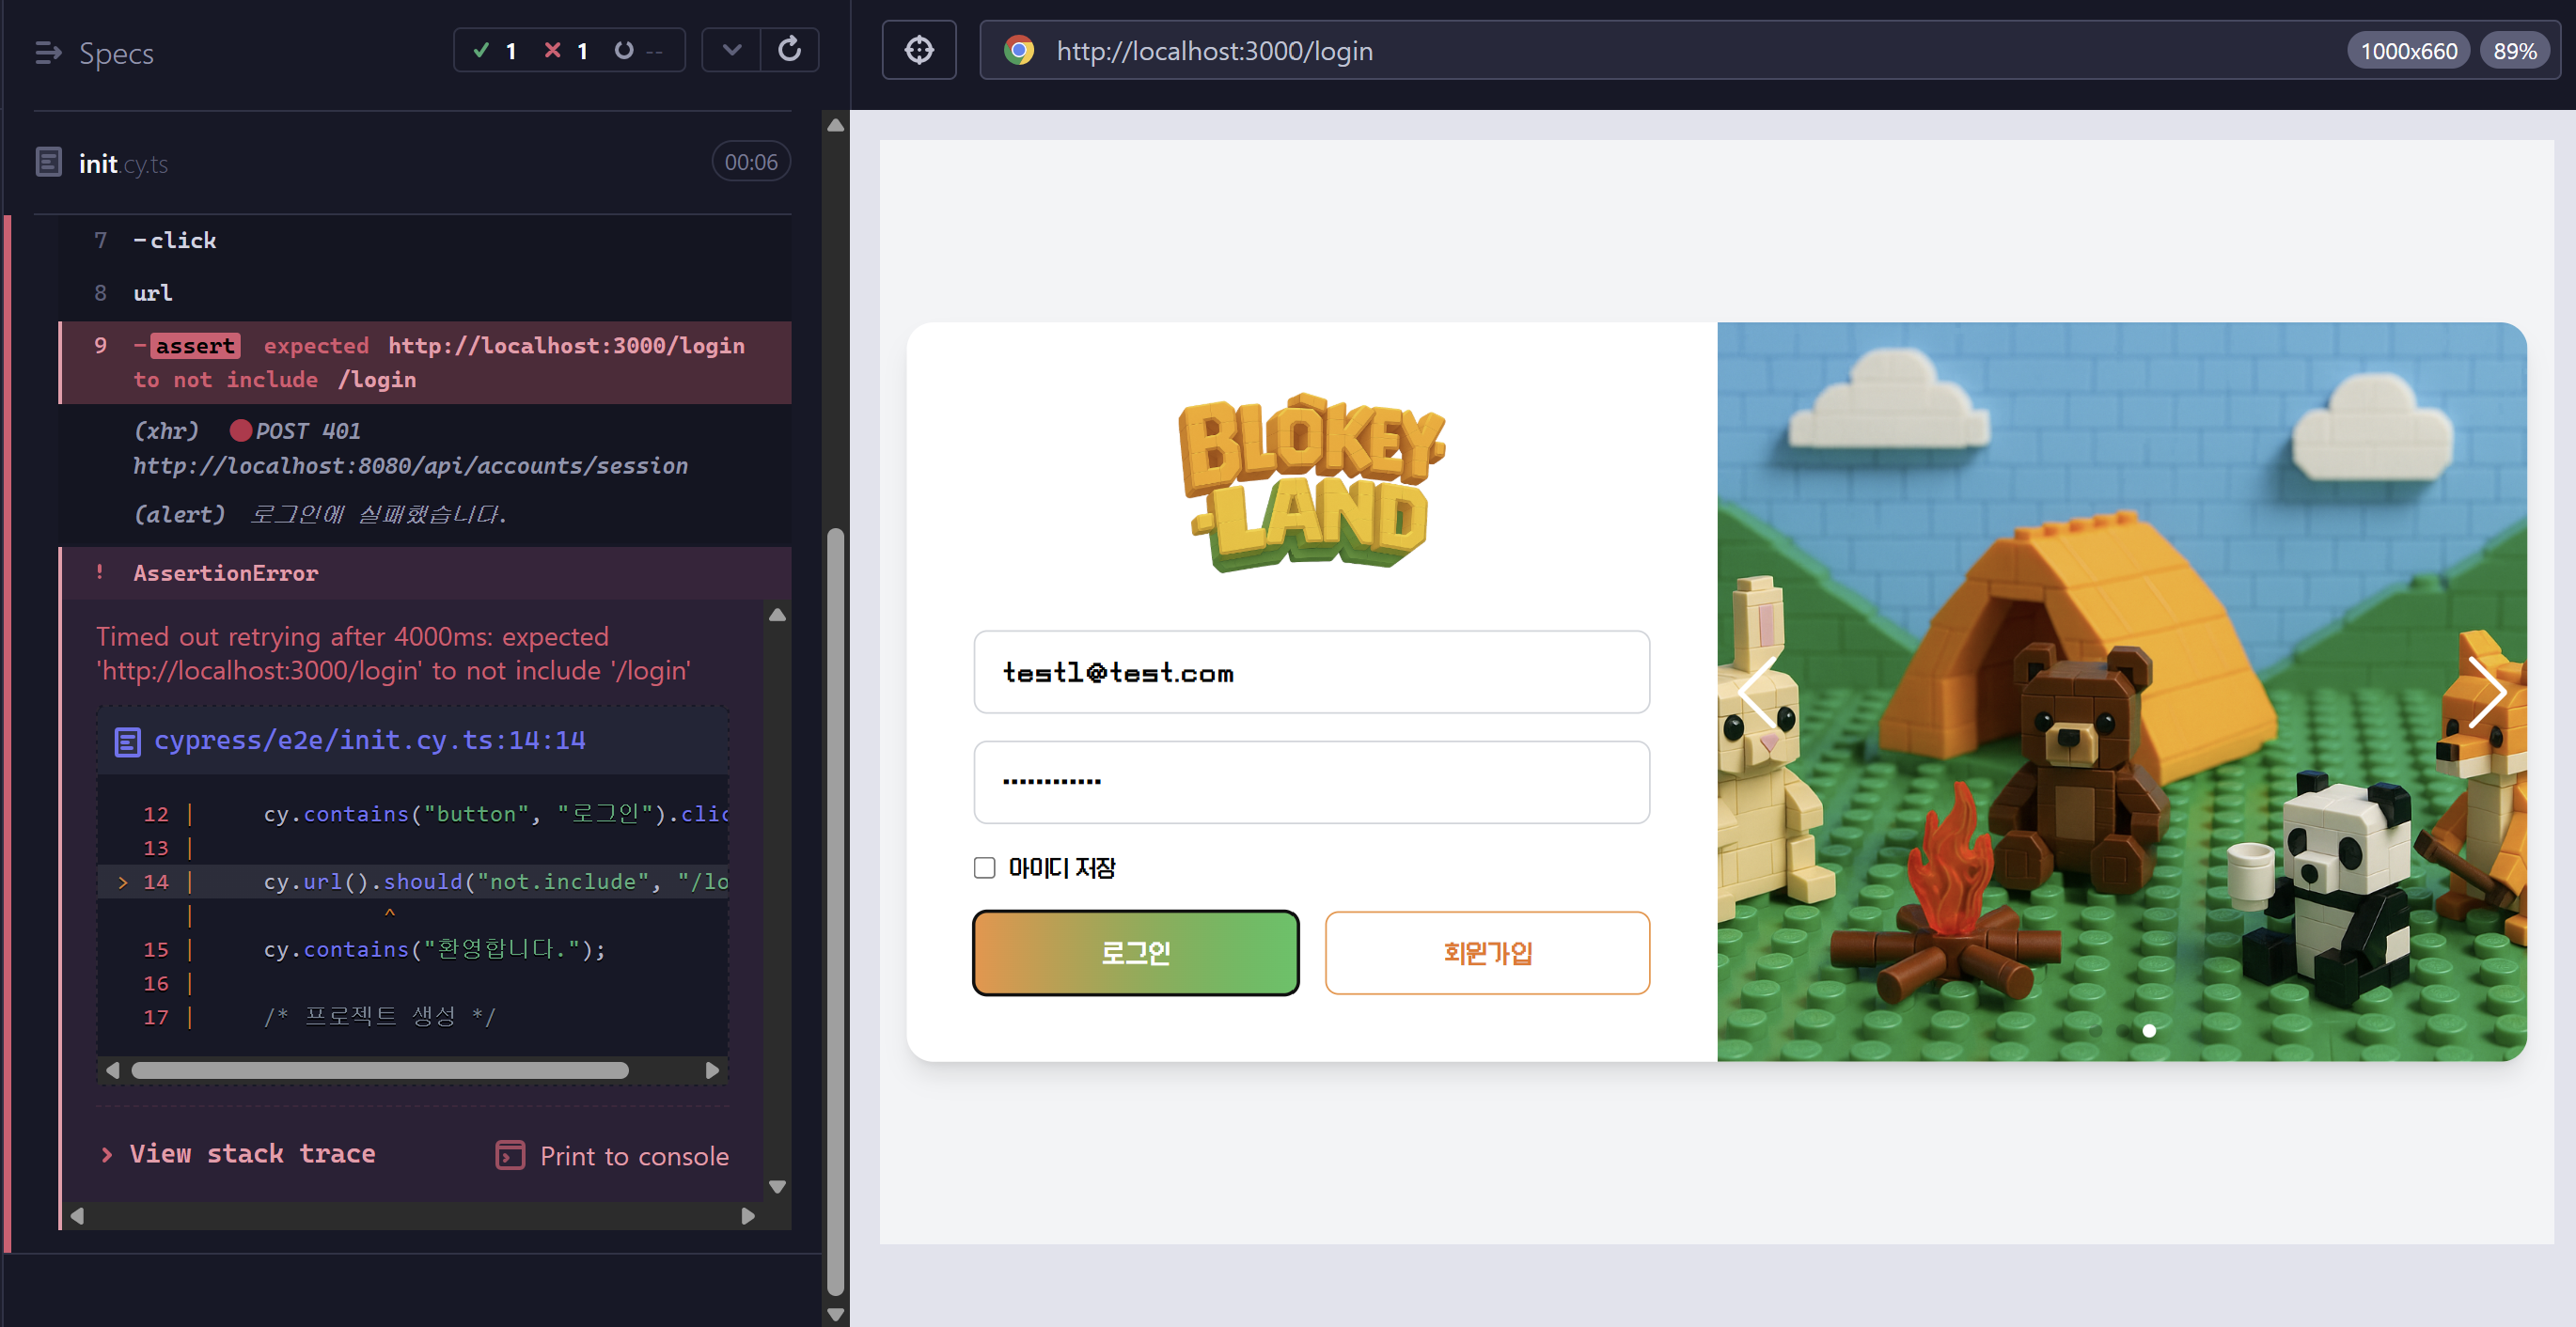Rerun all tests with reload icon
The height and width of the screenshot is (1327, 2576).
[x=790, y=50]
